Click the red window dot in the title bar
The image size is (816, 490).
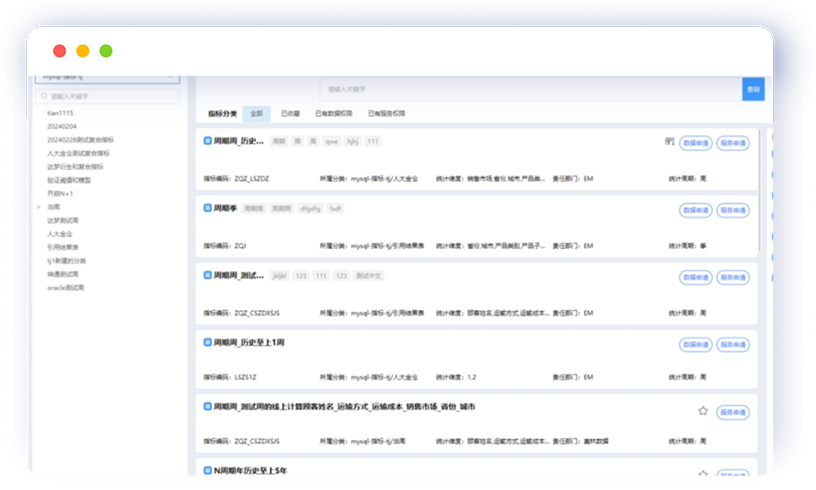click(x=60, y=51)
